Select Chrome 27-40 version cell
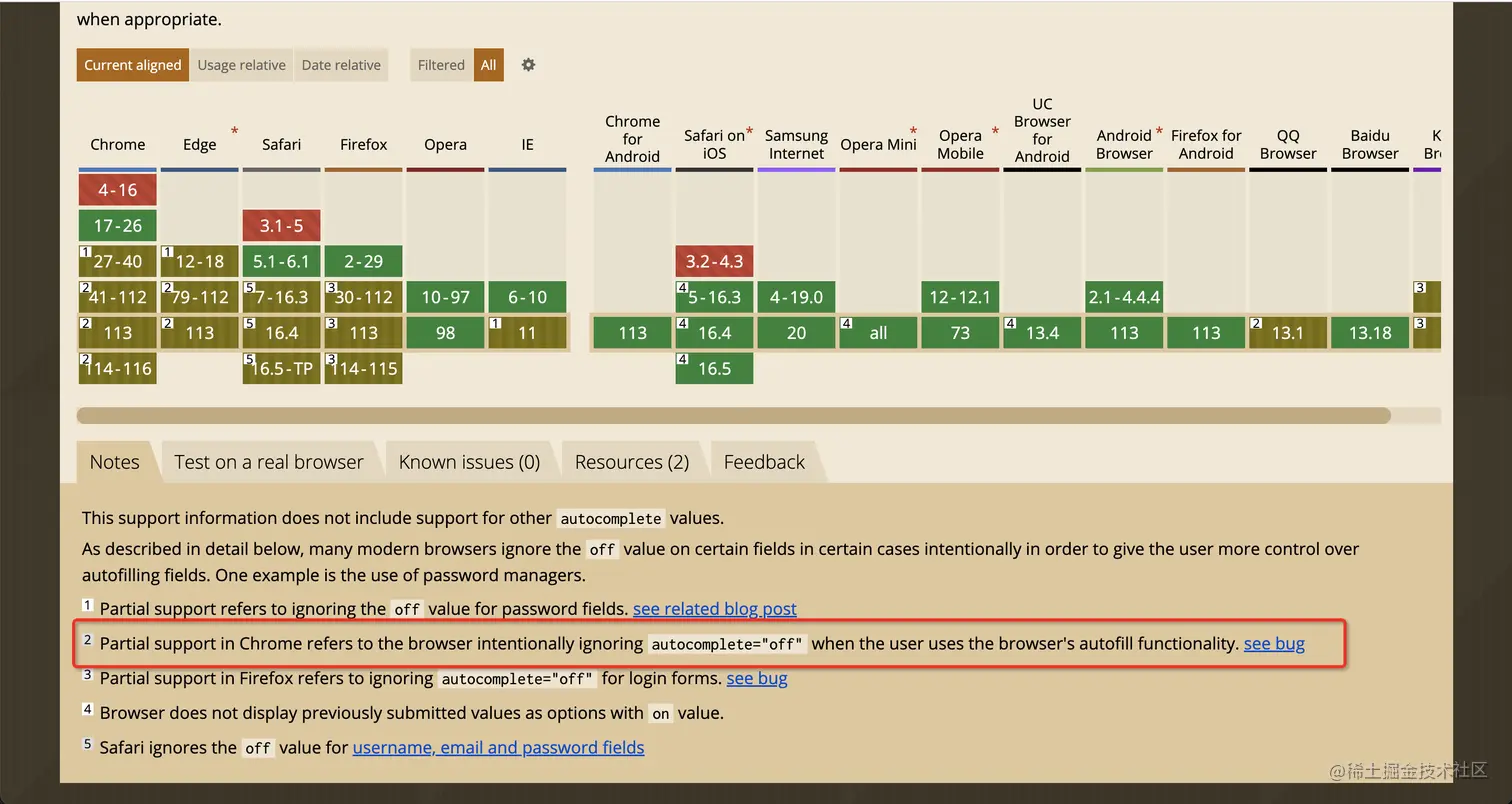Viewport: 1512px width, 804px height. (x=118, y=261)
